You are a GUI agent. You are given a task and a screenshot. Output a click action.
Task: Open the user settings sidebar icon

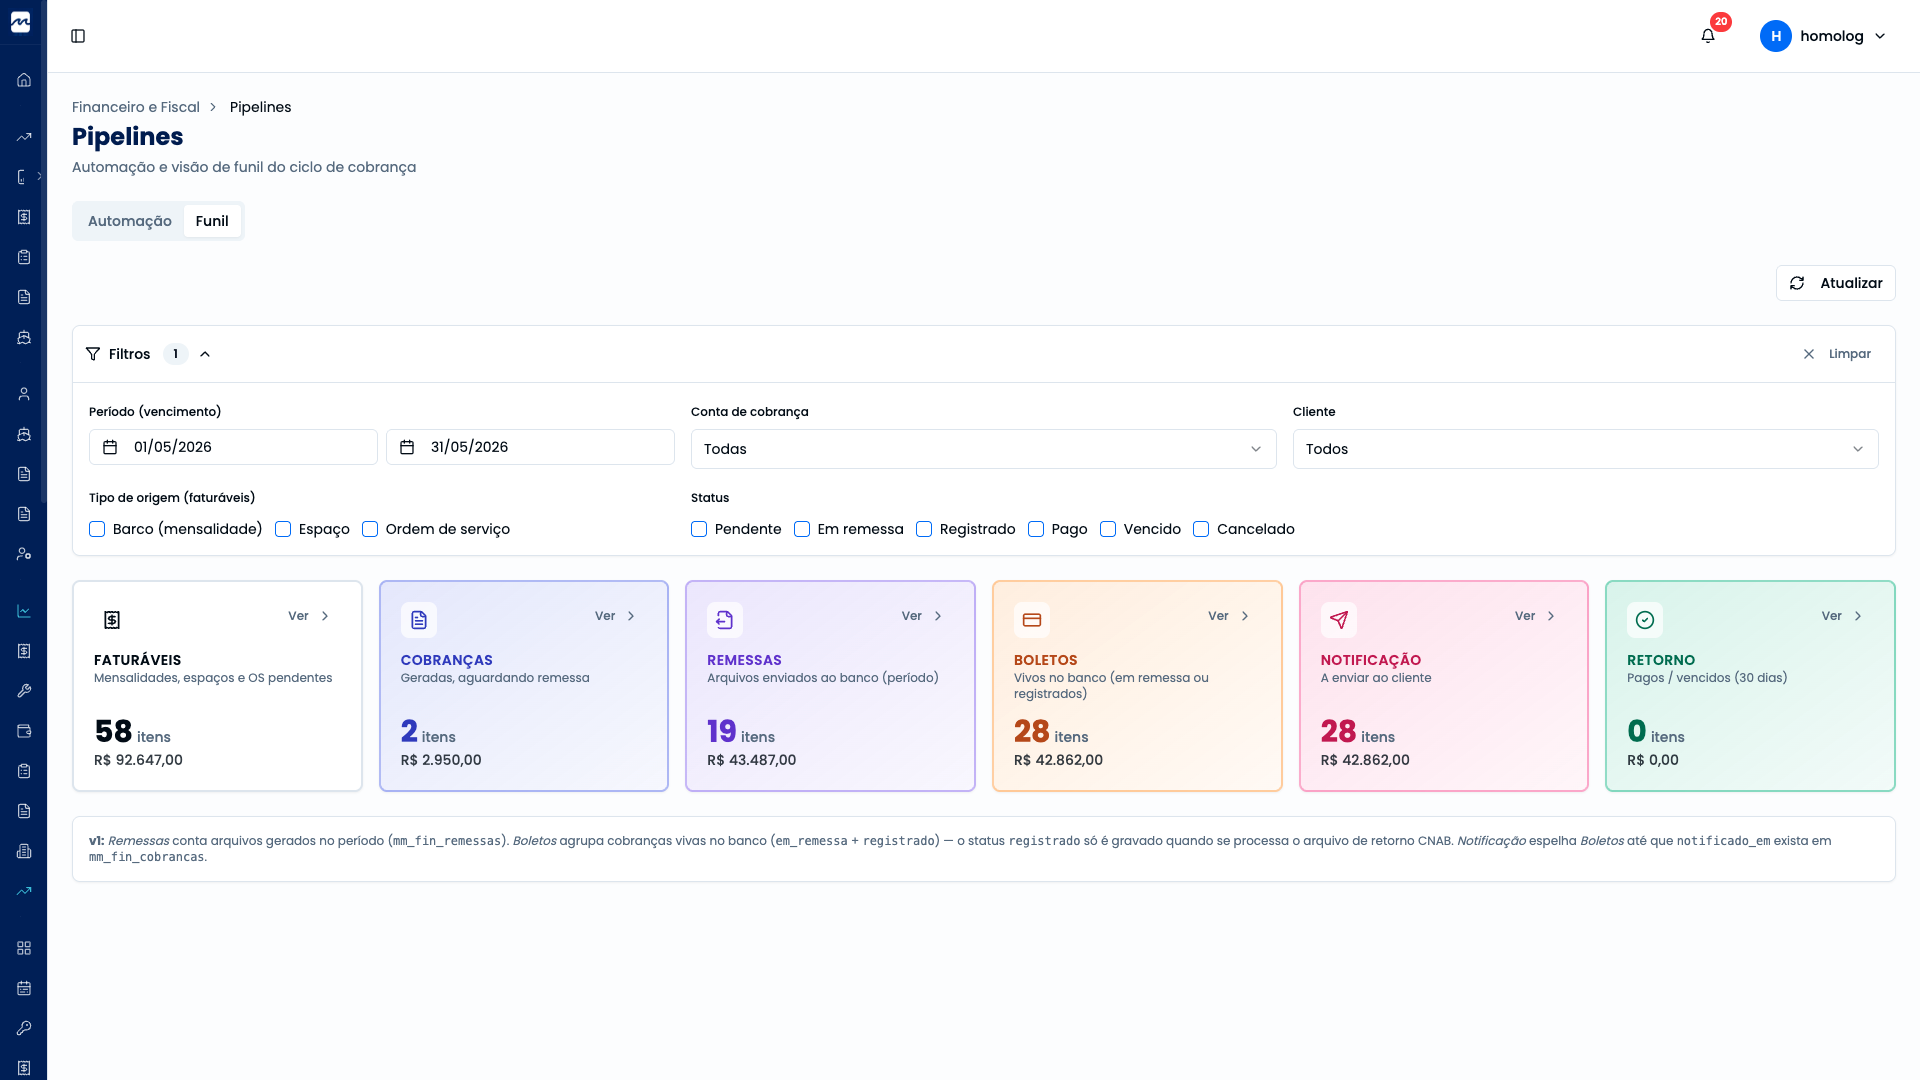[24, 554]
